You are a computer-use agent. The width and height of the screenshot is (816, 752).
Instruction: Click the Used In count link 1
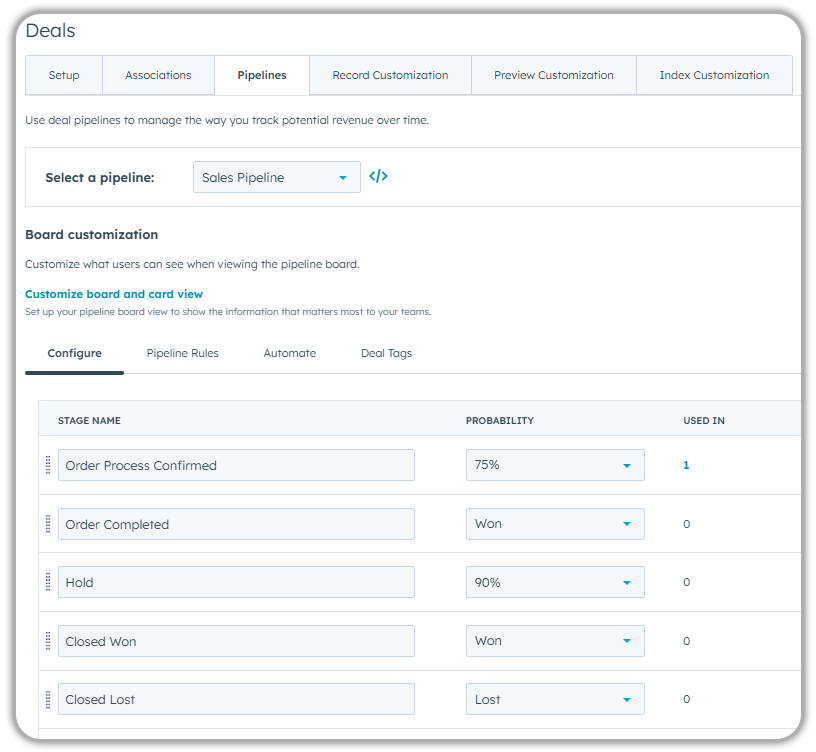point(686,465)
